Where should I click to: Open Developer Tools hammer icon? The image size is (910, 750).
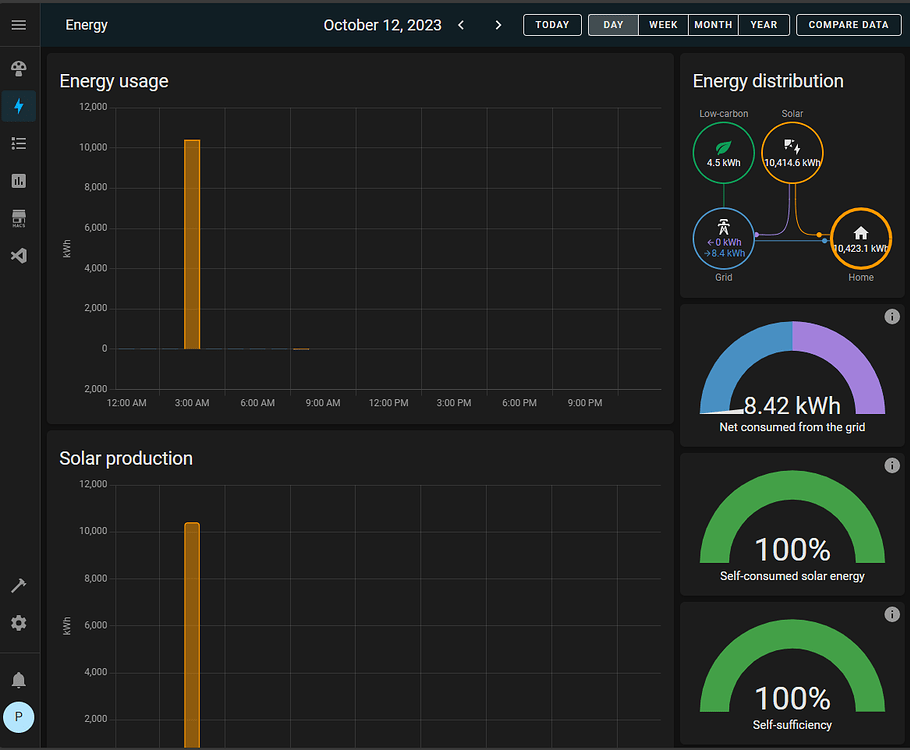point(19,586)
